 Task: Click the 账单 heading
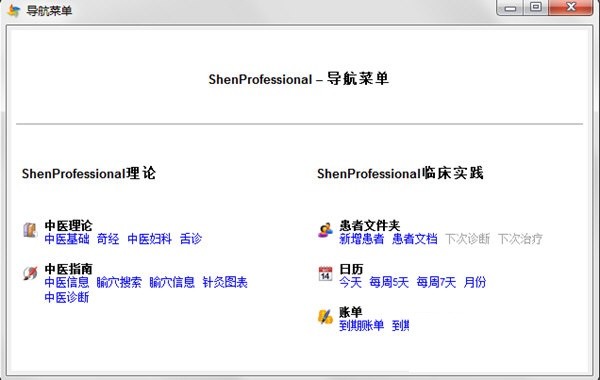tap(351, 312)
